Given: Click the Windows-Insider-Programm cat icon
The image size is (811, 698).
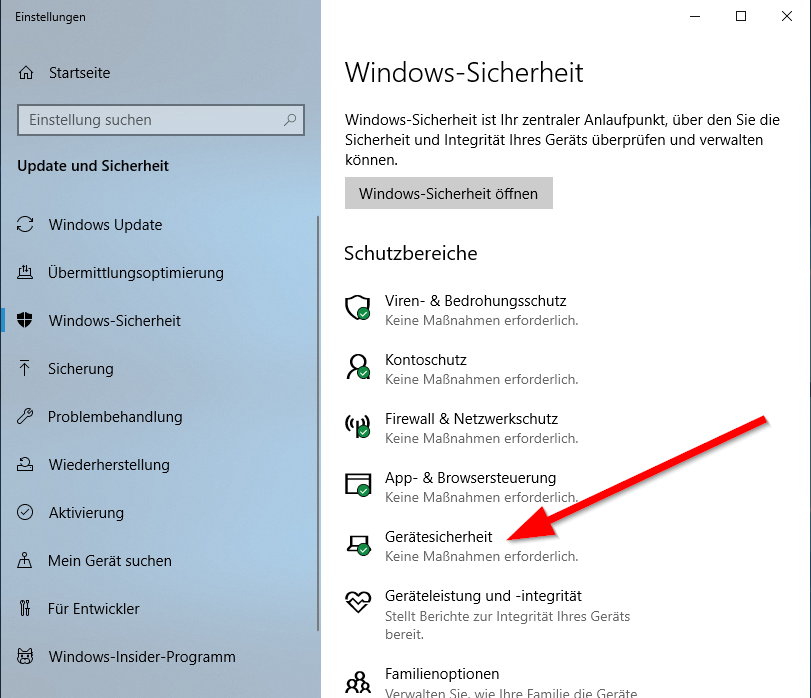Looking at the screenshot, I should coord(25,656).
